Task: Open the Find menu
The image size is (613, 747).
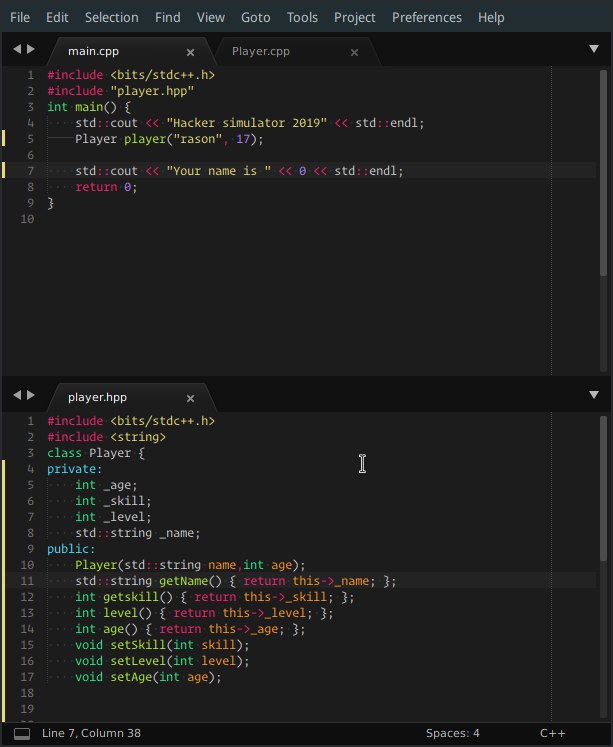Action: pyautogui.click(x=168, y=18)
